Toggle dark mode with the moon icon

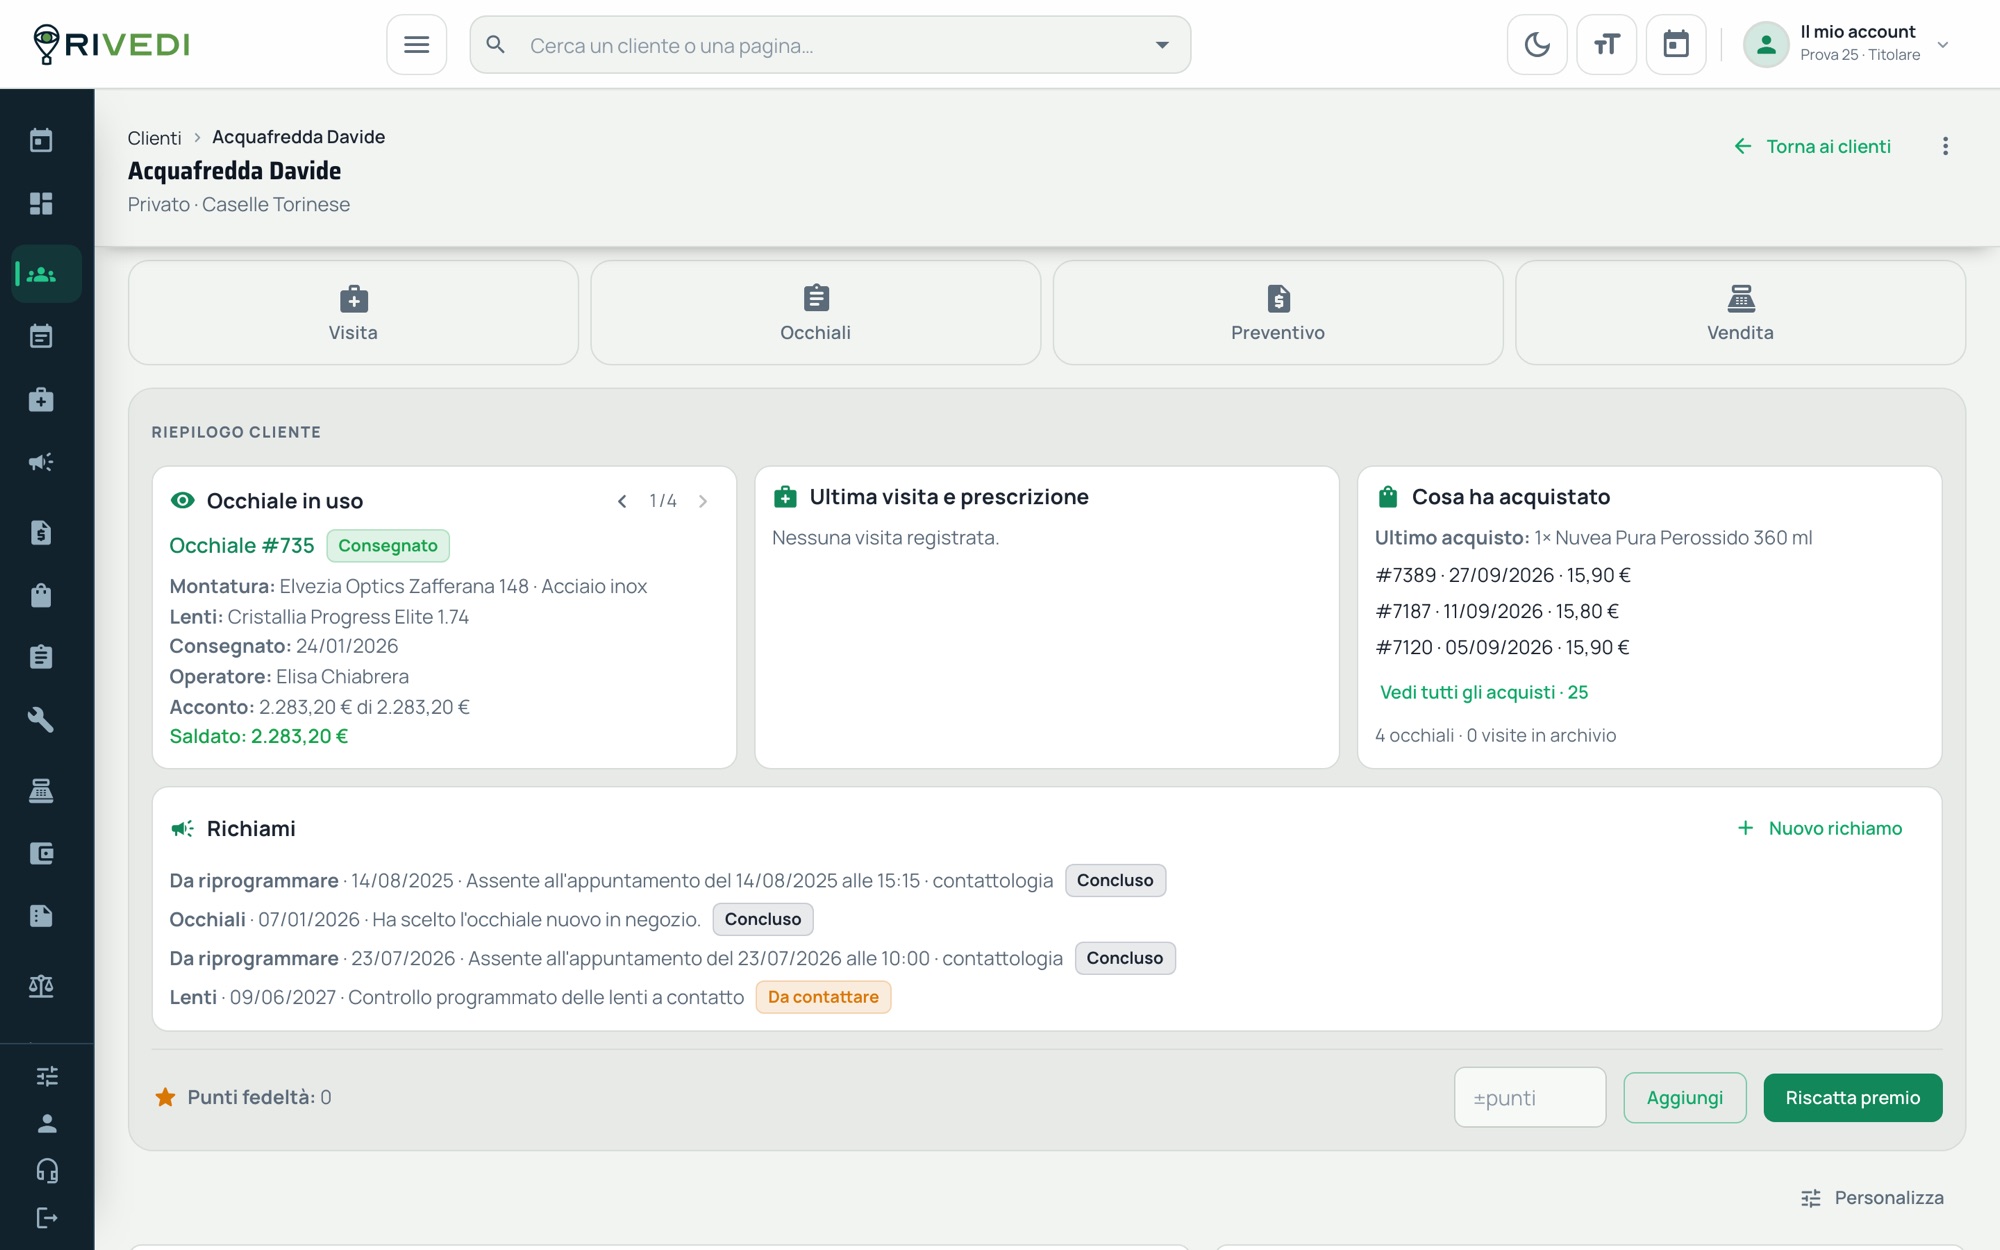(x=1537, y=45)
